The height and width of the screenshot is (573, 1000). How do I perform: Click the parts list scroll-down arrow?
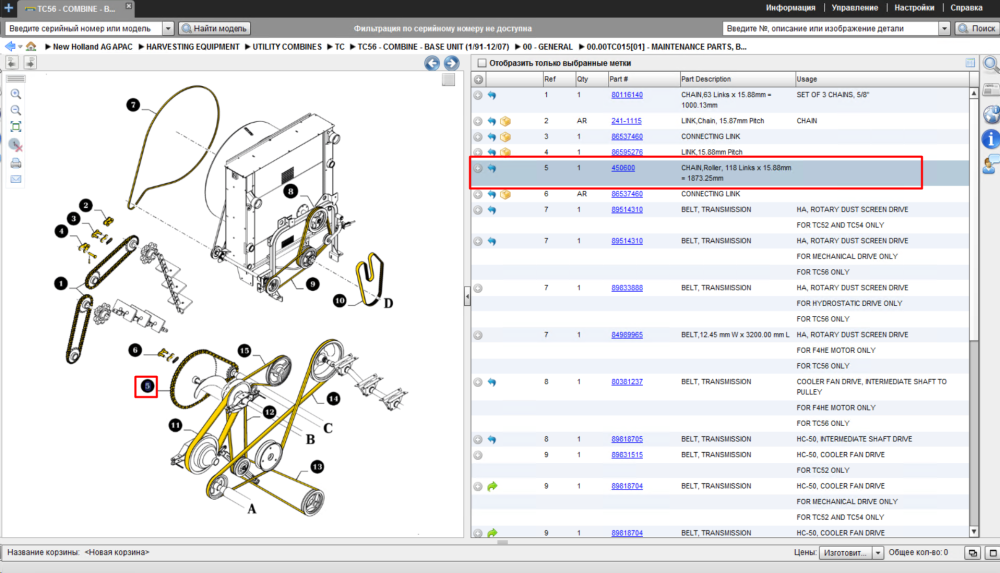point(974,531)
